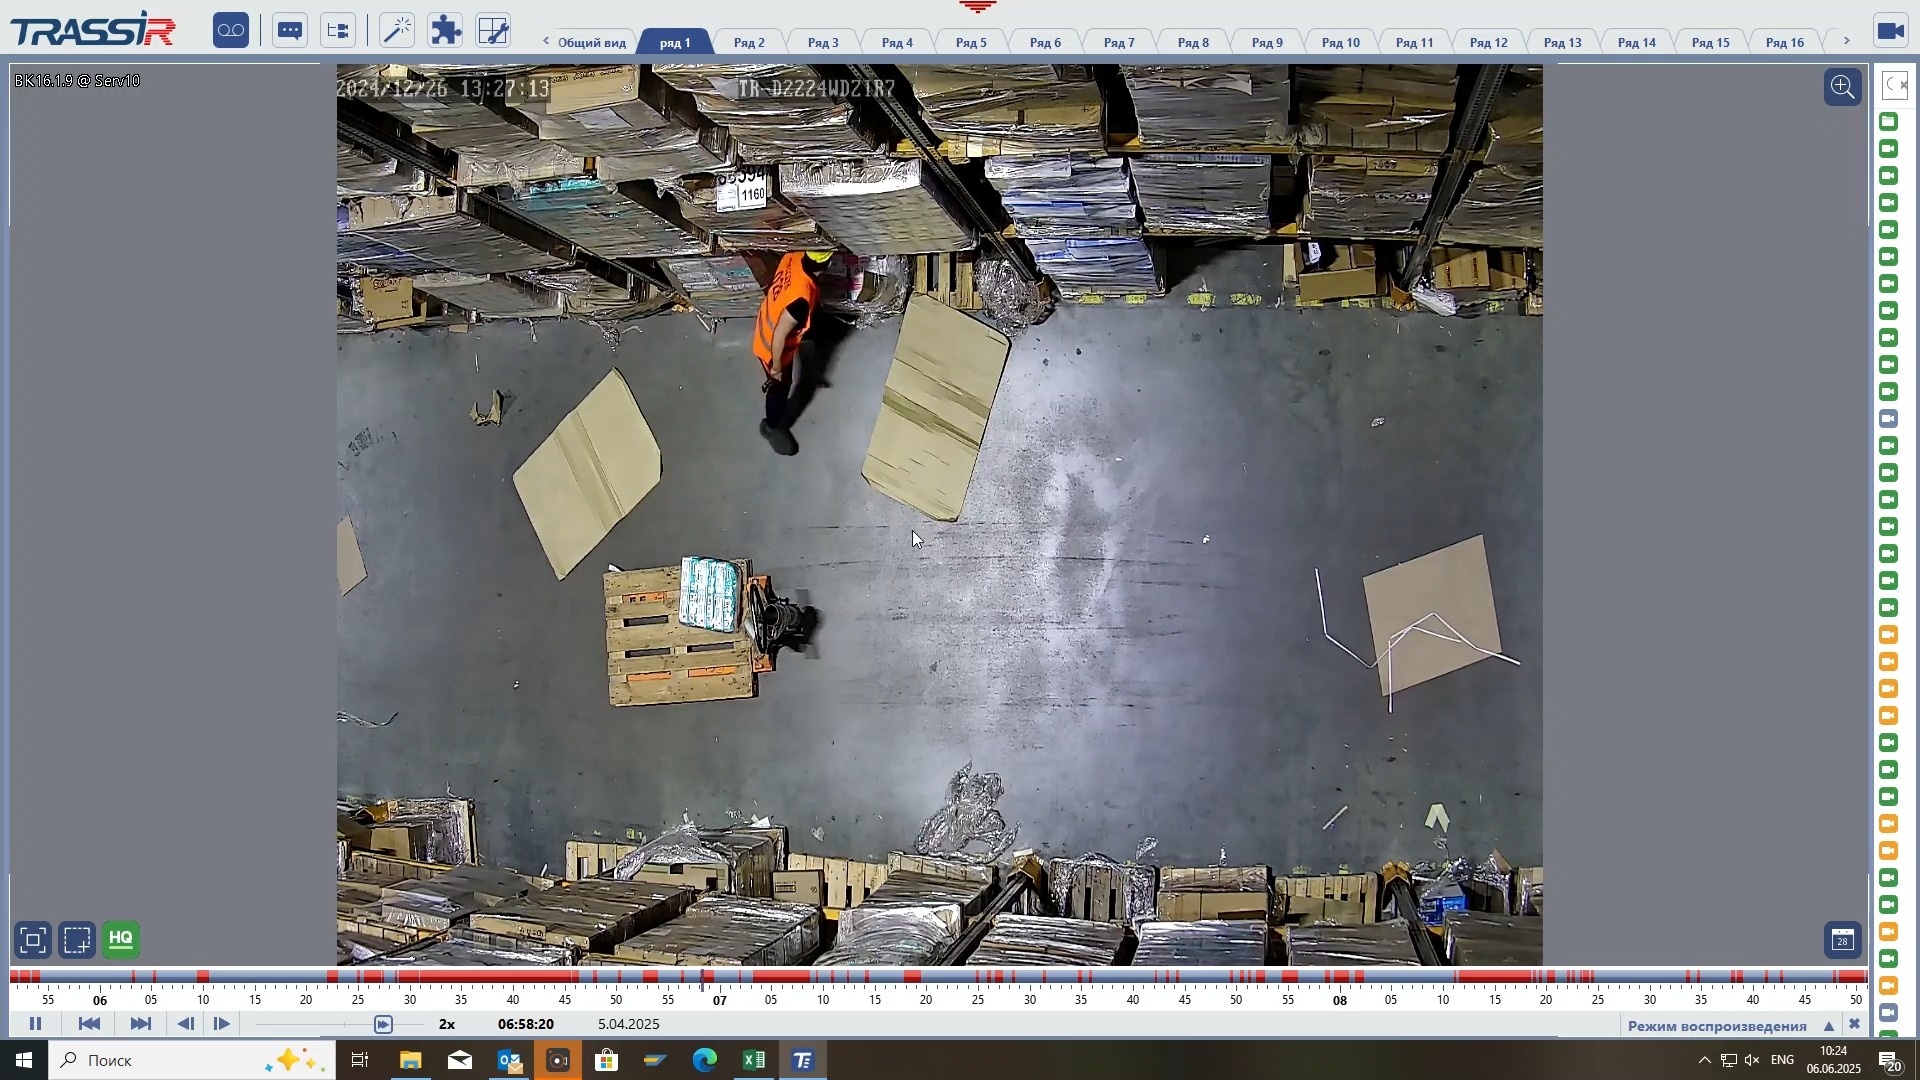Select the Ряд 16 tab

point(1784,42)
